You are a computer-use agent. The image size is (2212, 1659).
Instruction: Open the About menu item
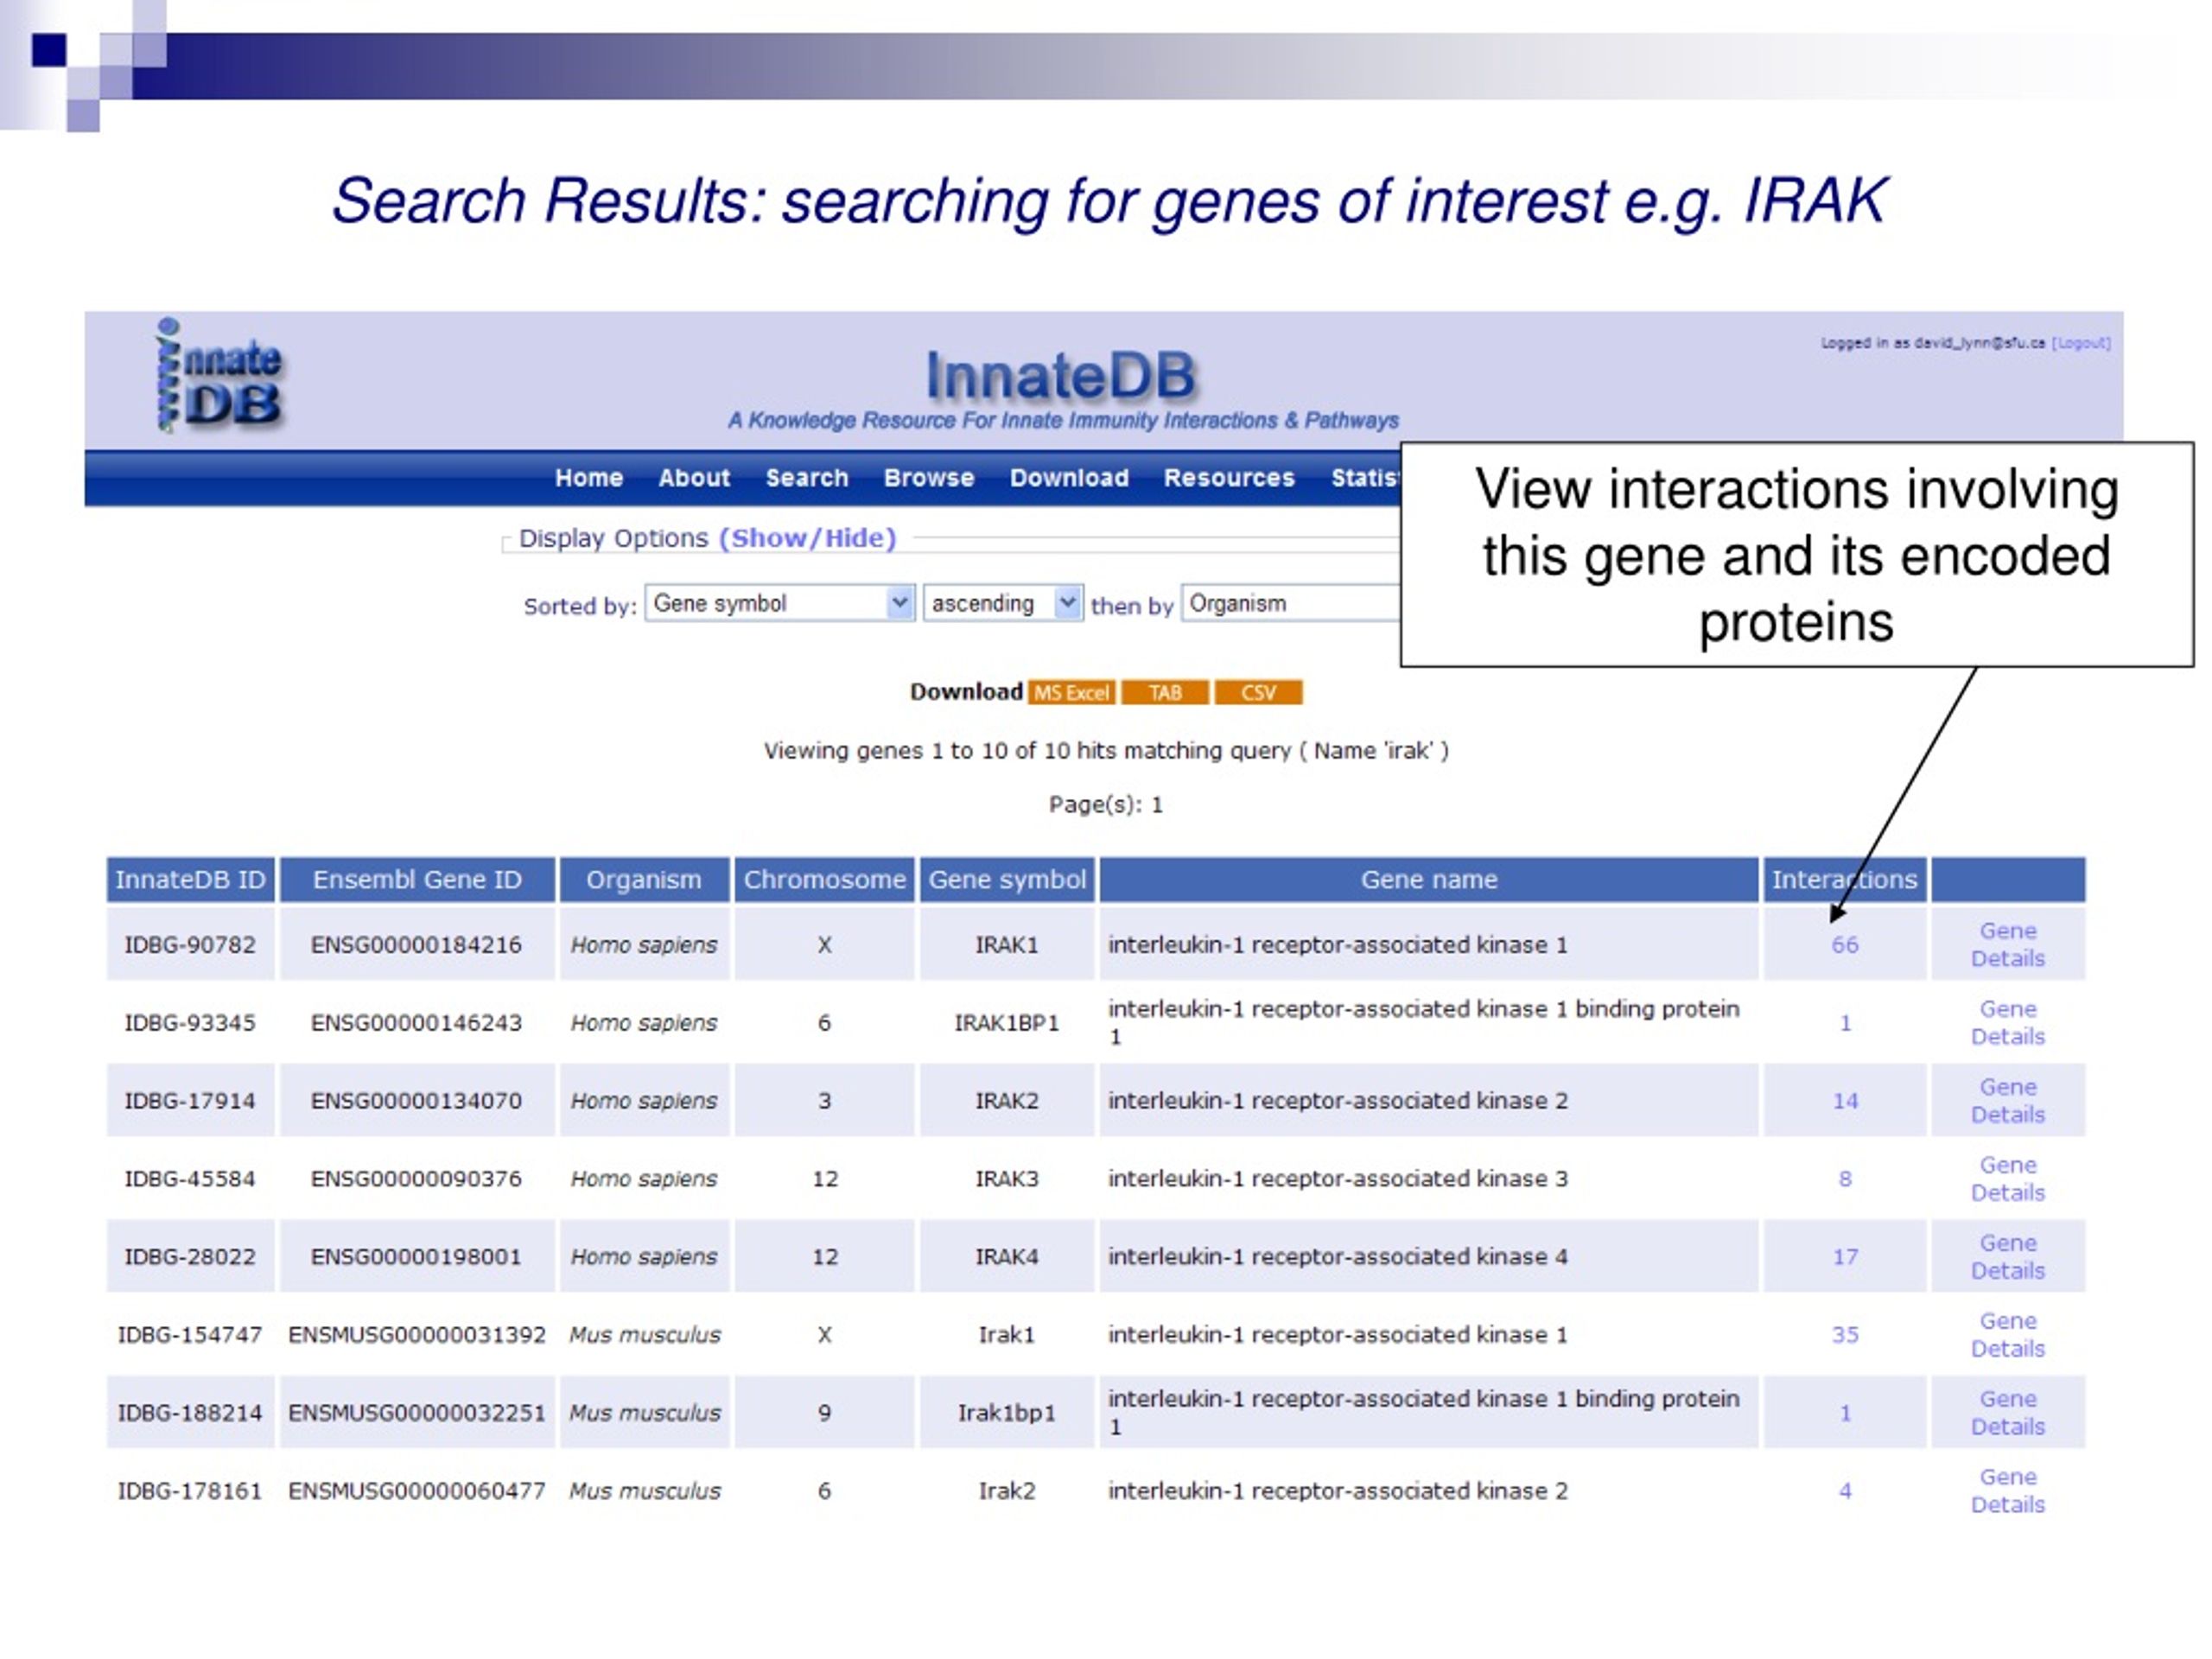(694, 478)
